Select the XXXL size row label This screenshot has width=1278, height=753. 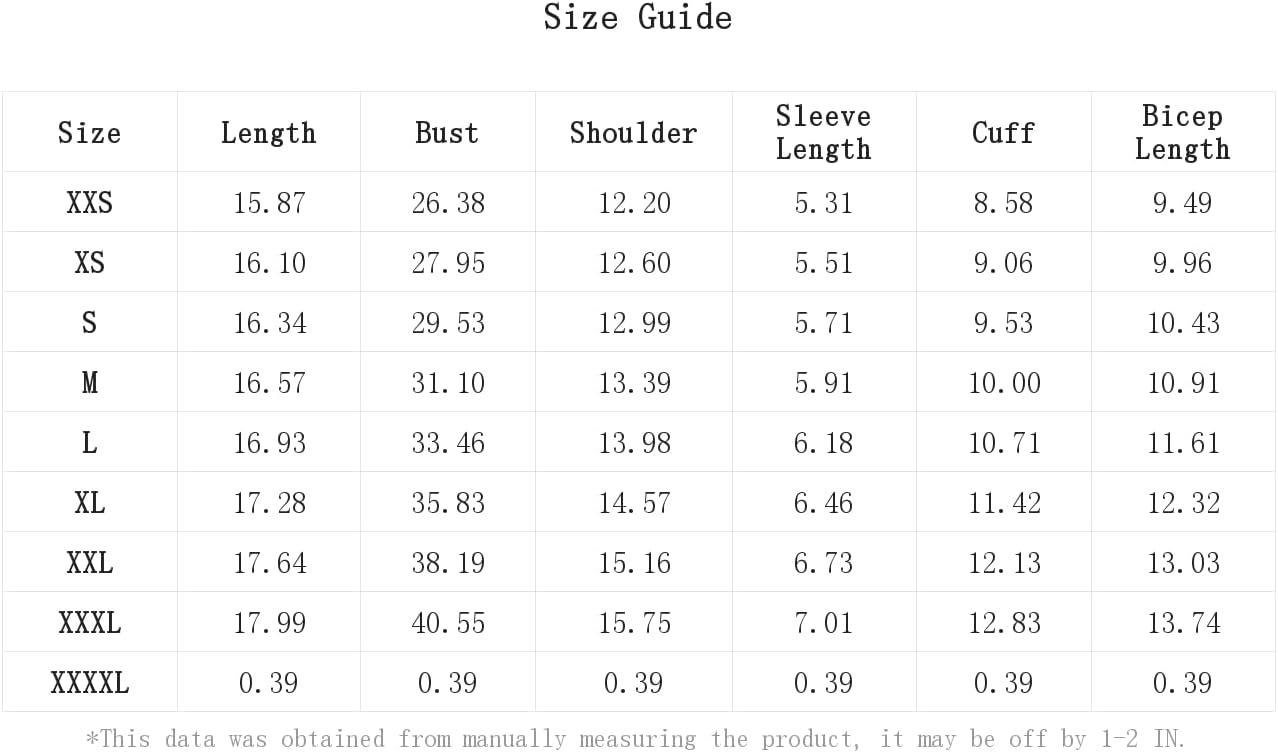click(x=89, y=623)
